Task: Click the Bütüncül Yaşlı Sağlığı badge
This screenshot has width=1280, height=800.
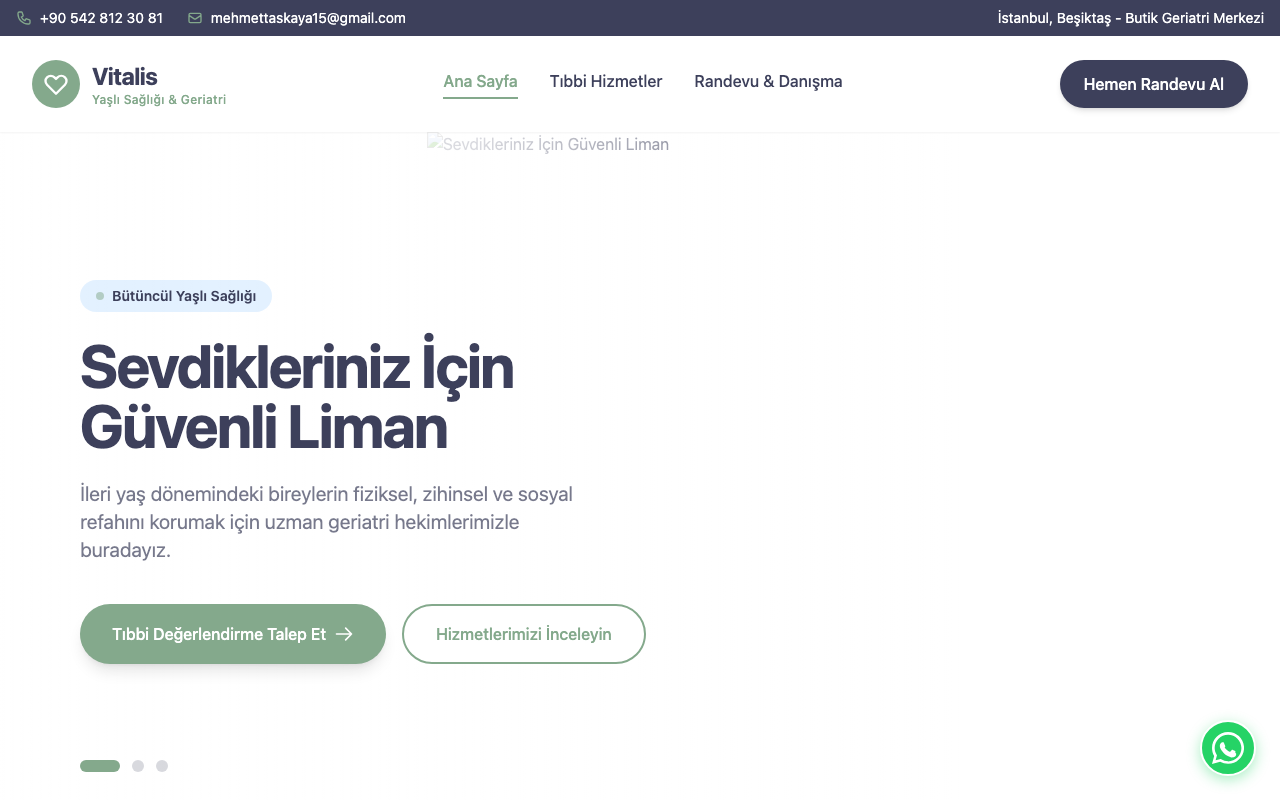Action: tap(176, 296)
